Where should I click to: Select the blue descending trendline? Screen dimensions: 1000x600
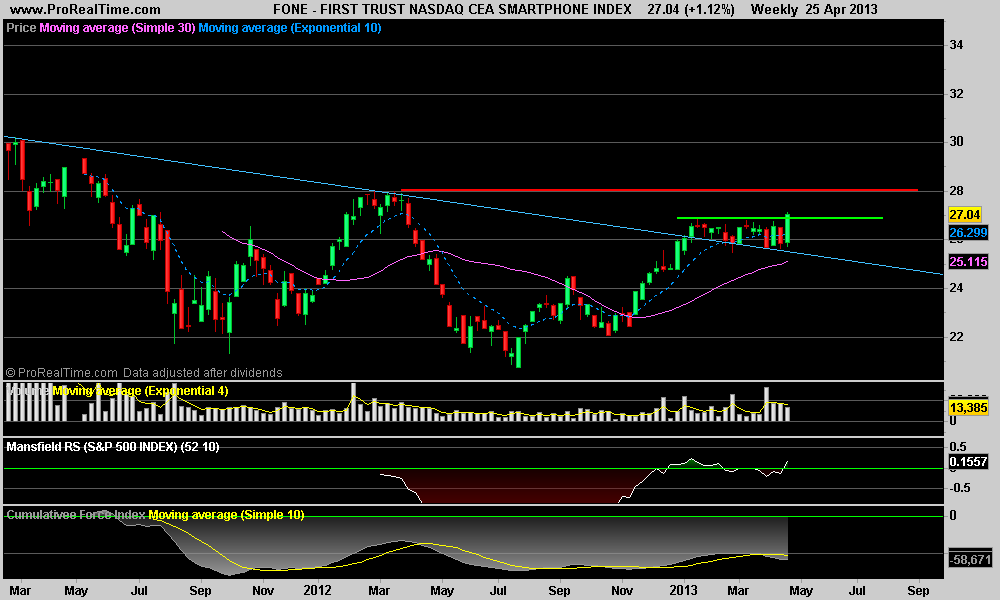click(472, 205)
